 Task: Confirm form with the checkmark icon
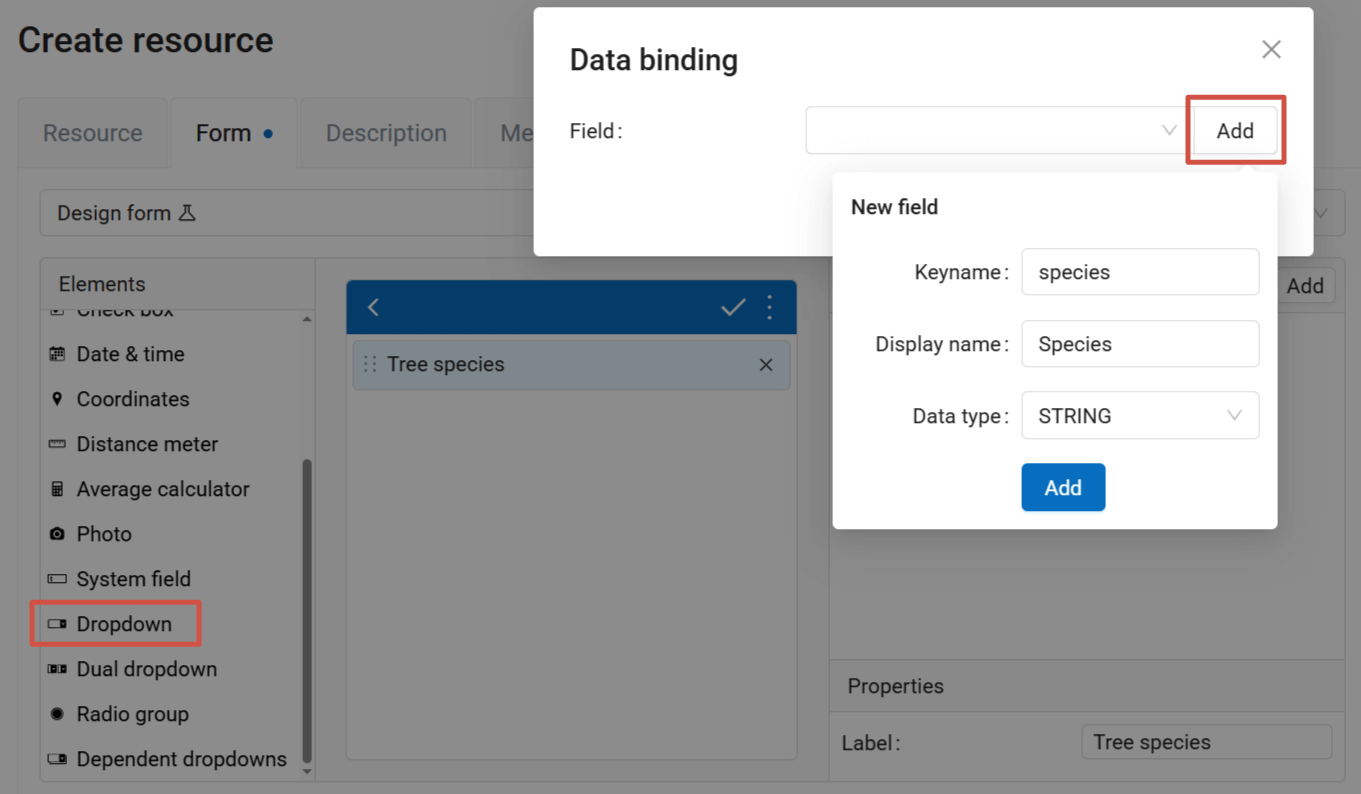point(733,307)
